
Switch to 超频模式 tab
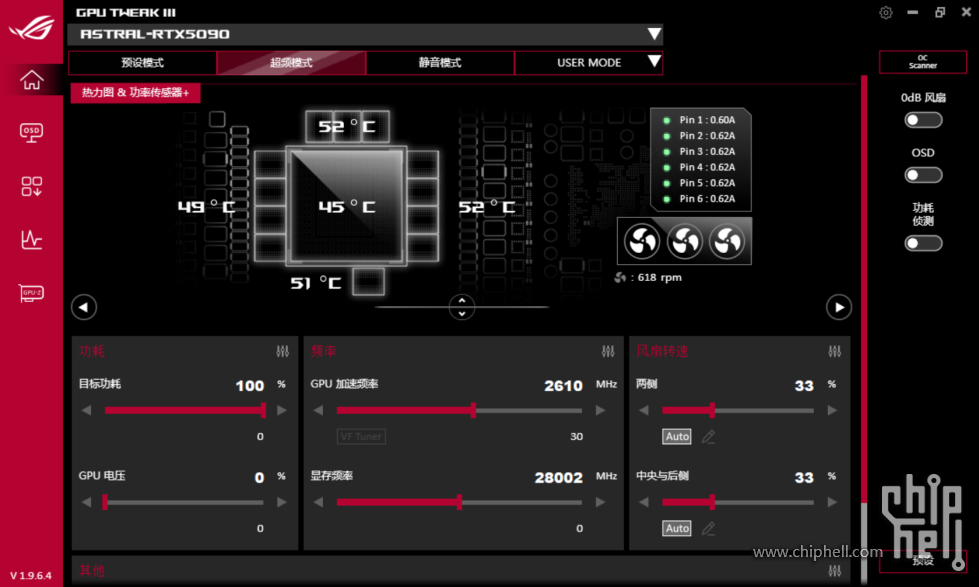[x=291, y=62]
